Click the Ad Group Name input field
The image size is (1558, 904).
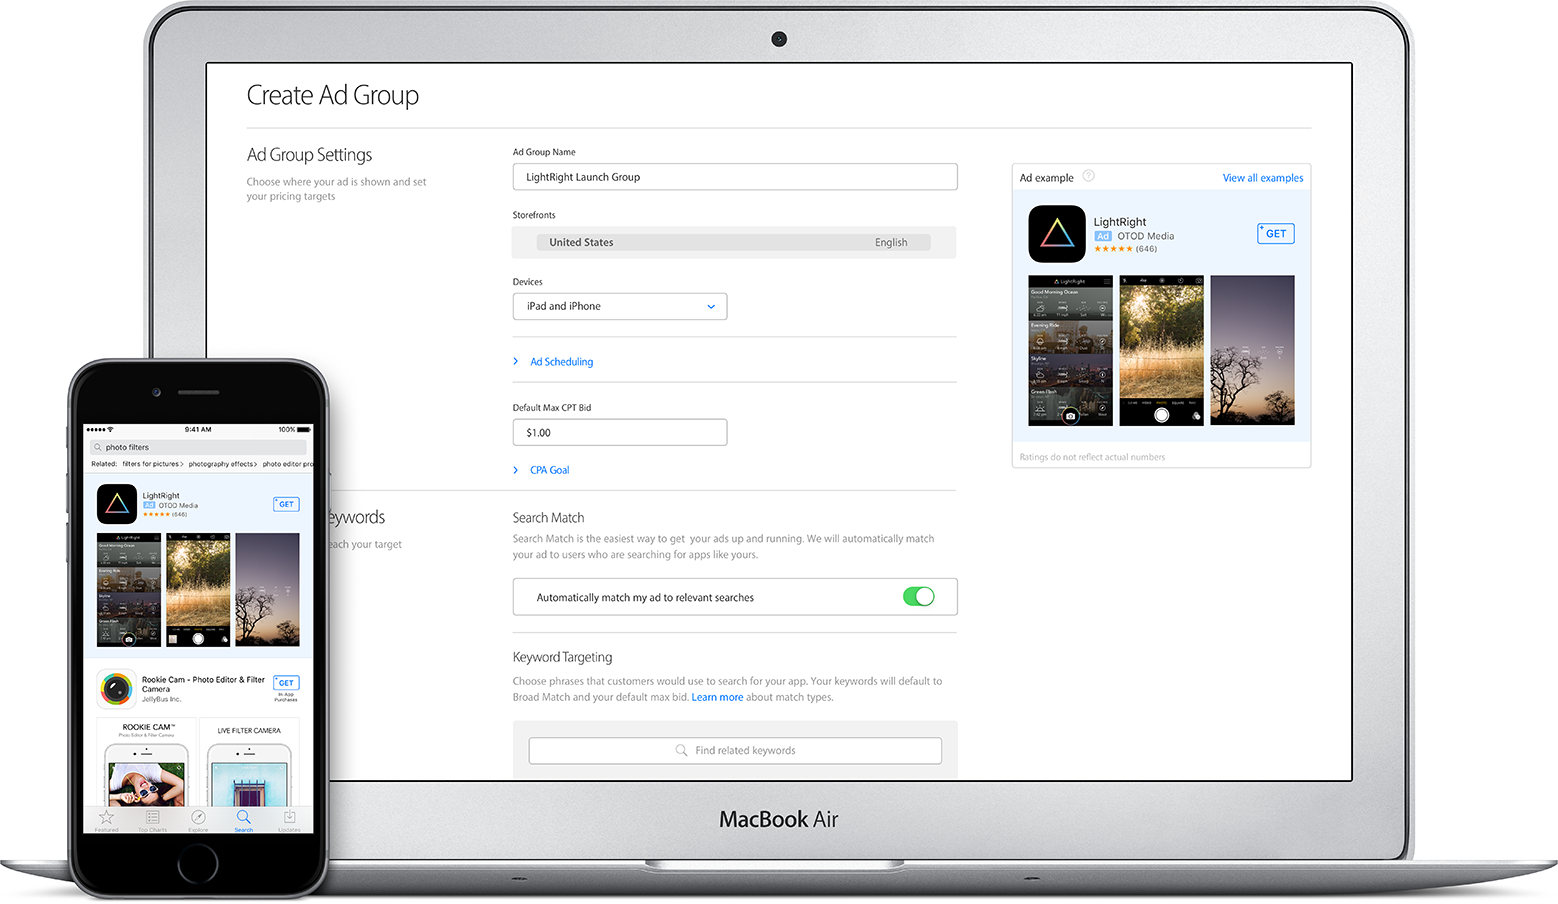point(735,177)
